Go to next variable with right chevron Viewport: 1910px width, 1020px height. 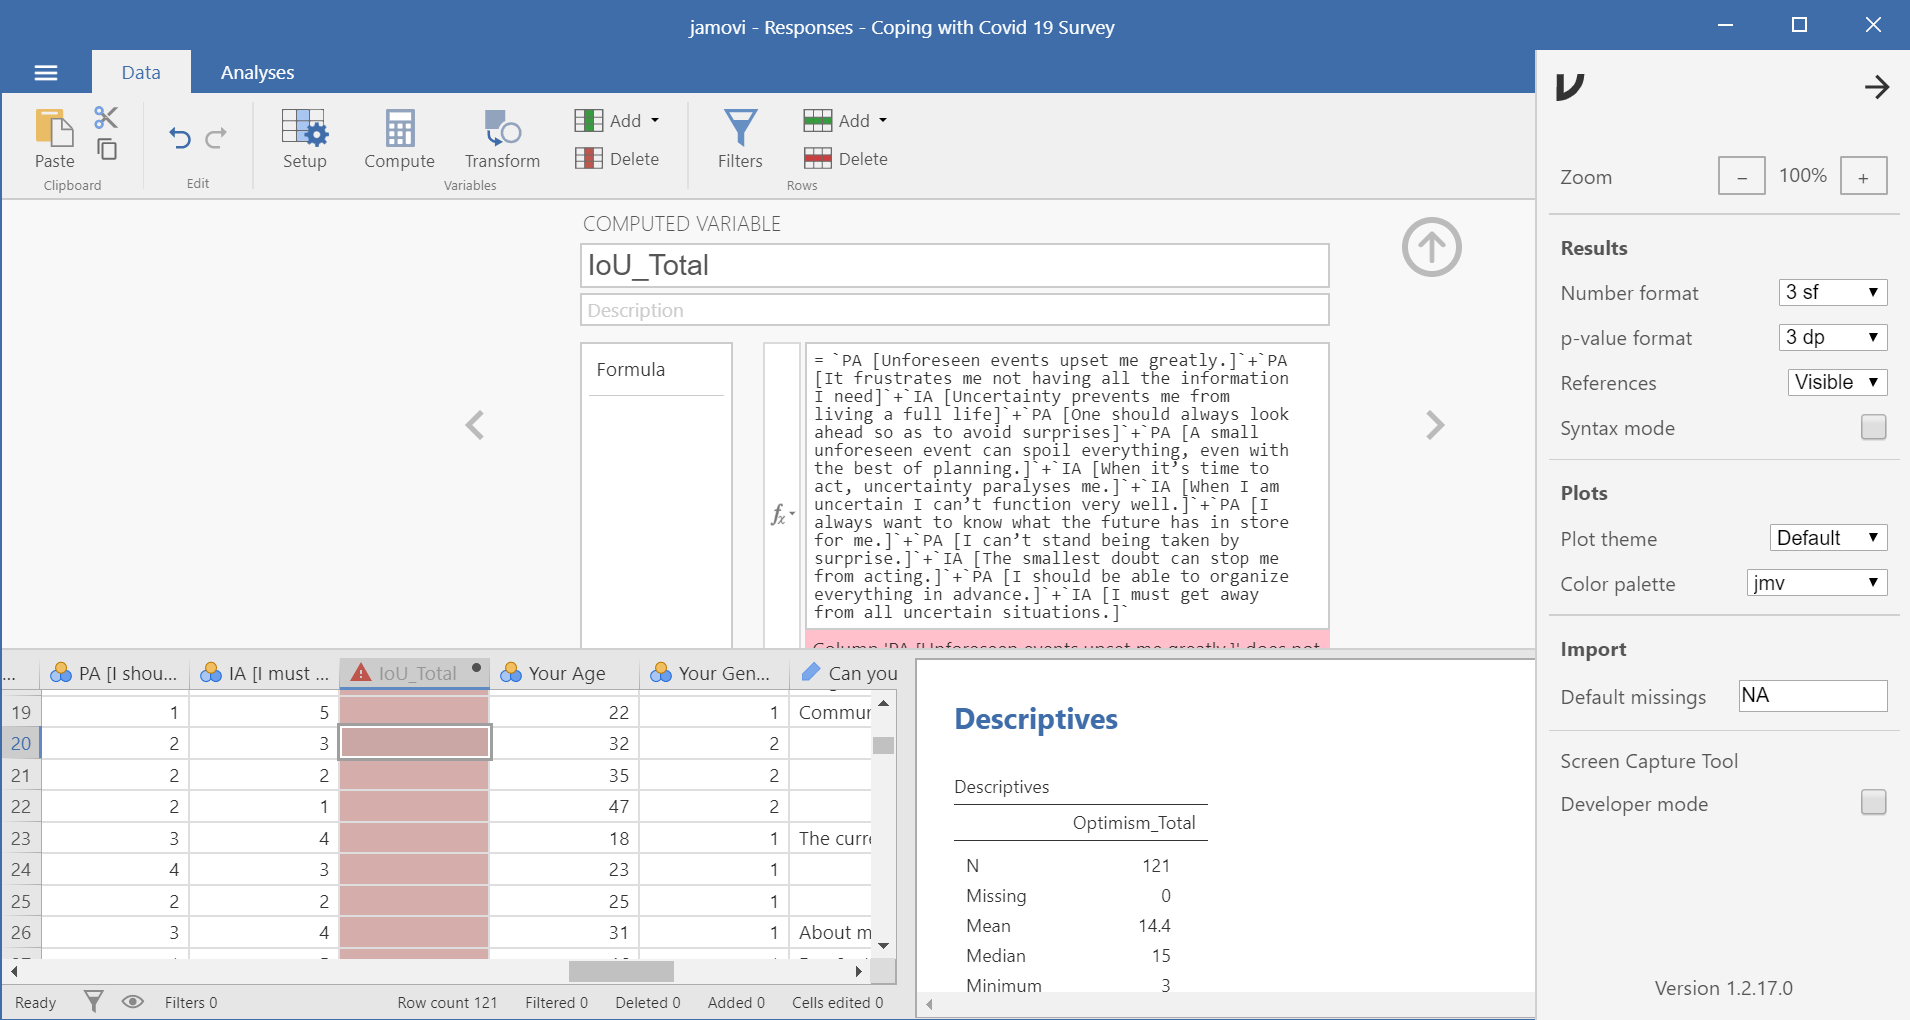(x=1435, y=425)
